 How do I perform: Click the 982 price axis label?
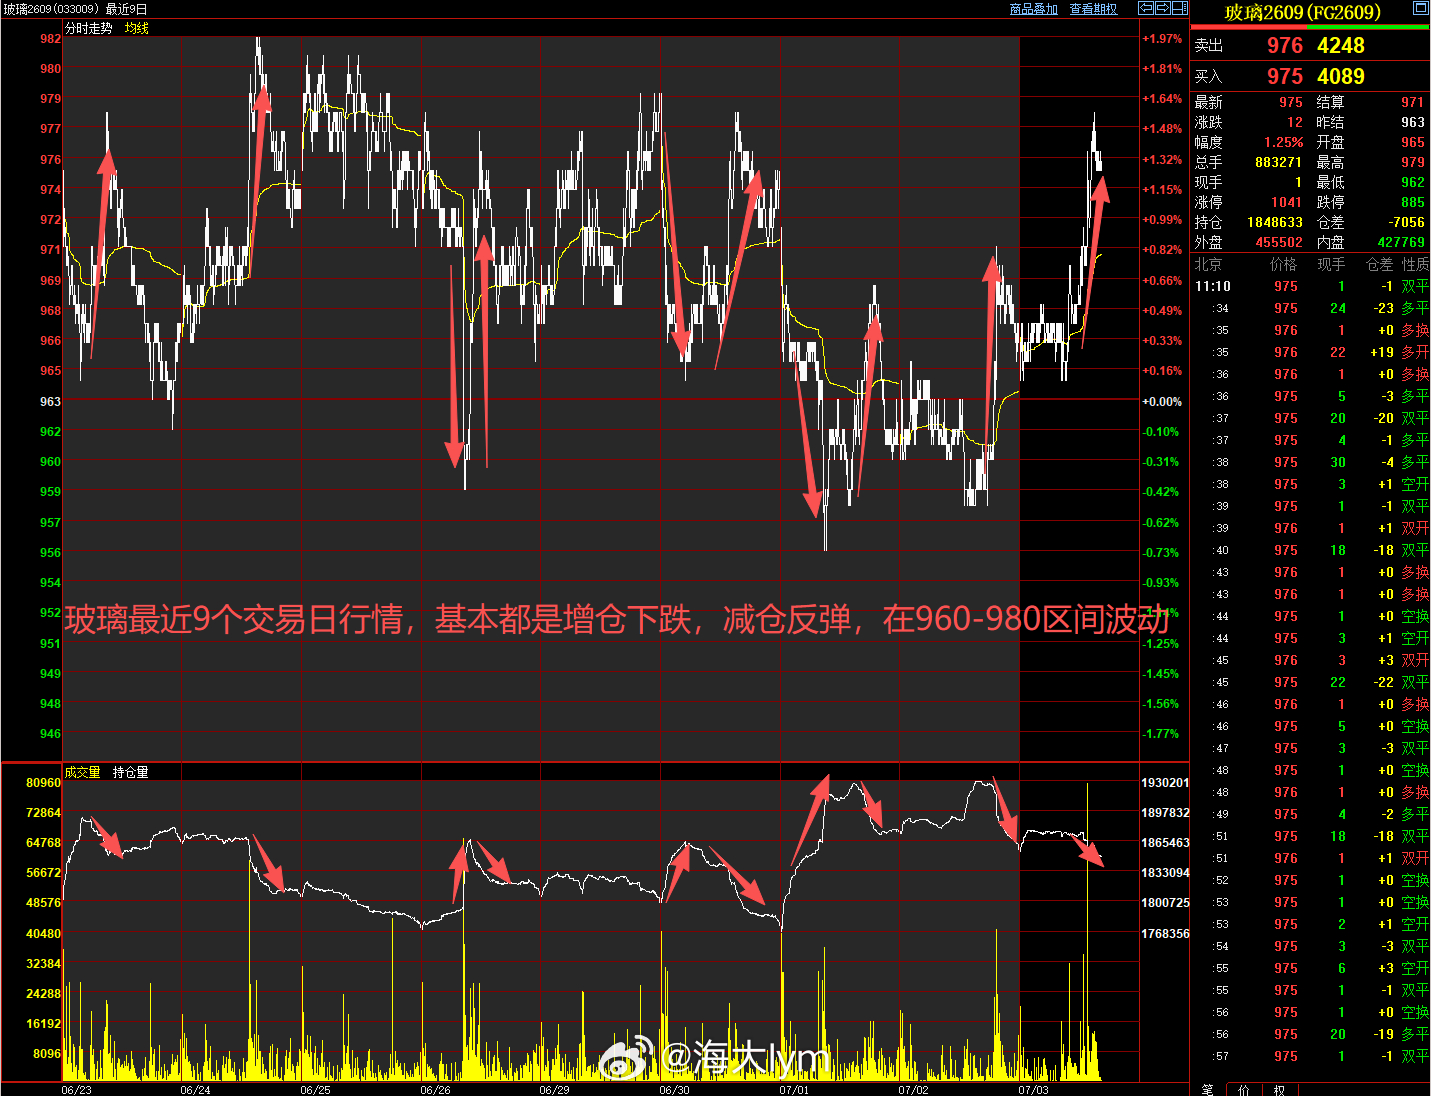[x=50, y=39]
